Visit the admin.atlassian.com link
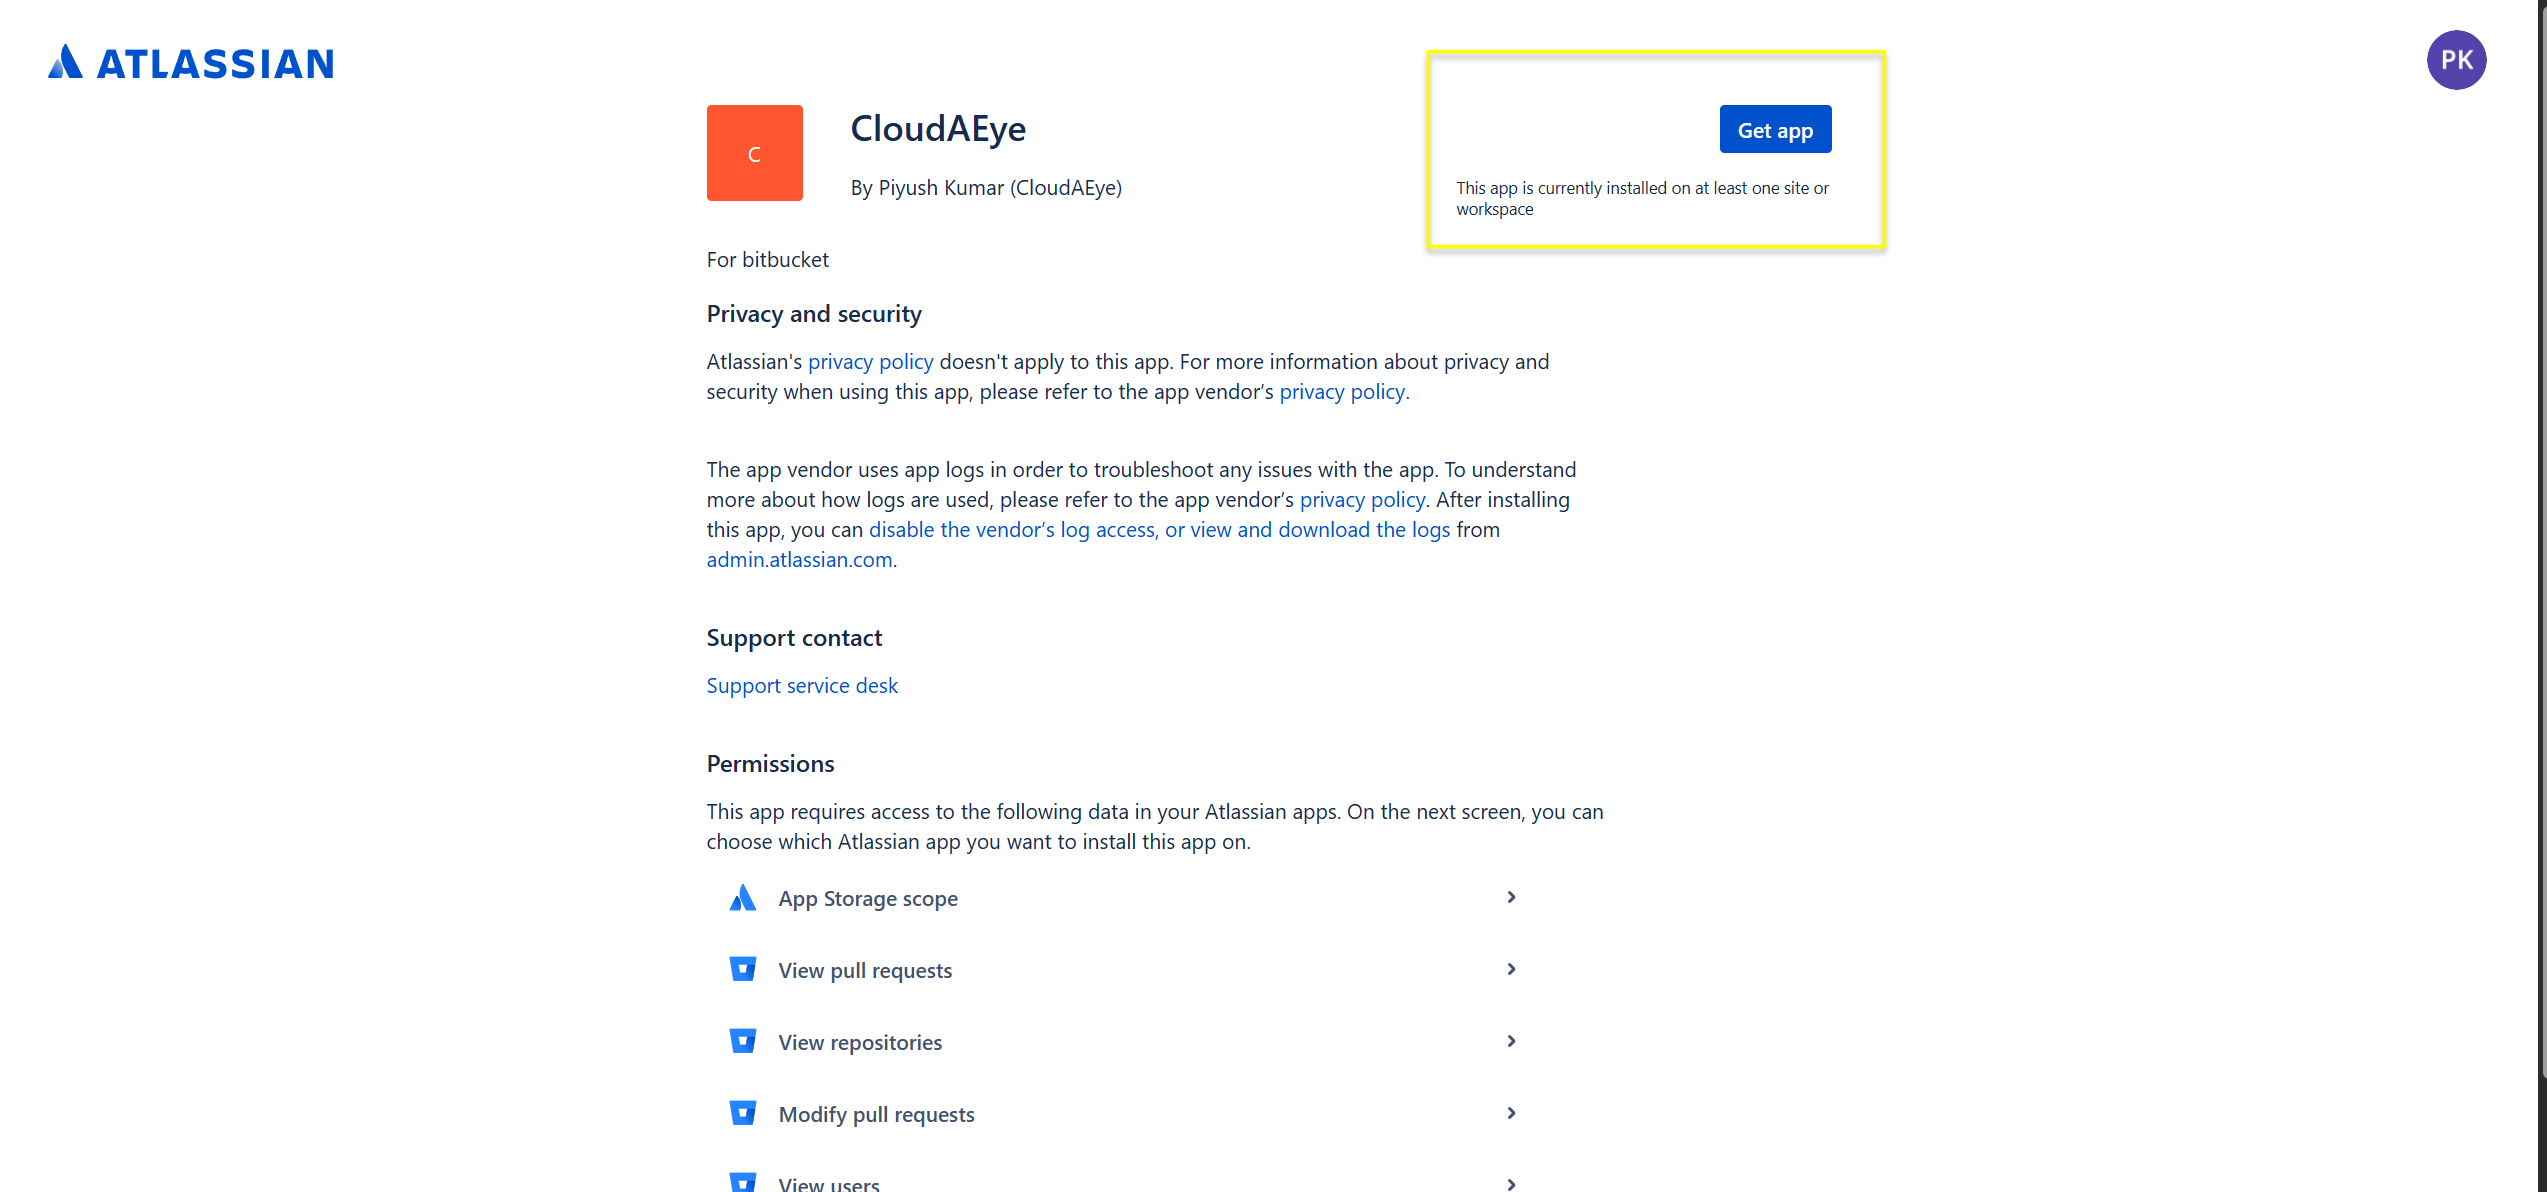Screen dimensions: 2547x1192 (799, 559)
